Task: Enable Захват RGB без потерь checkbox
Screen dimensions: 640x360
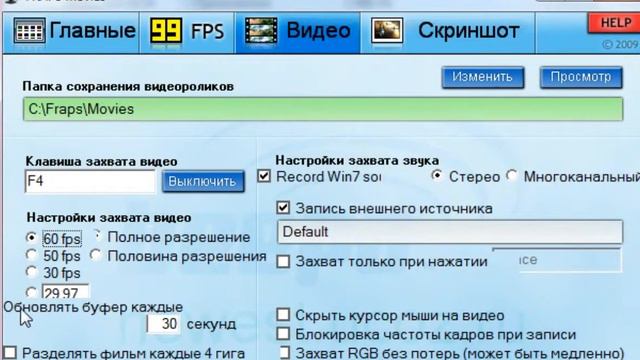Action: coord(284,353)
